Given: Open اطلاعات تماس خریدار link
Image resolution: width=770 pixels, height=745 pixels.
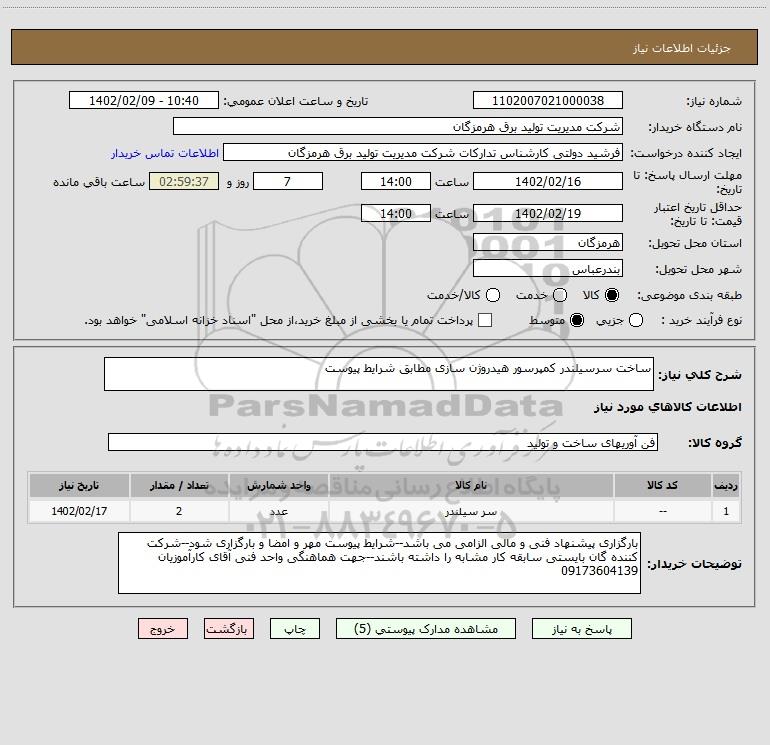Looking at the screenshot, I should (x=165, y=153).
